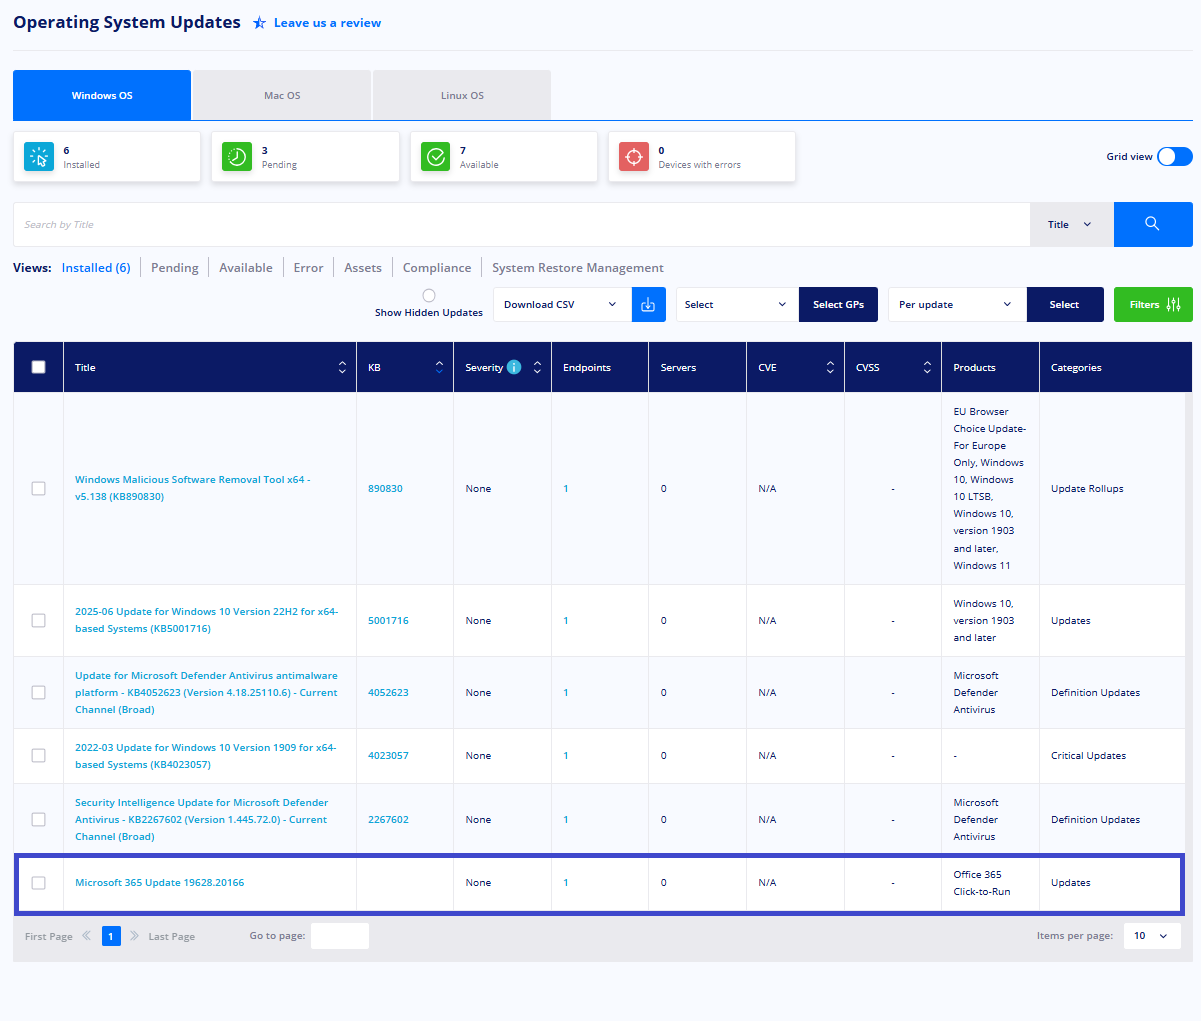
Task: Click the star next to Leave us a review
Action: coord(259,23)
